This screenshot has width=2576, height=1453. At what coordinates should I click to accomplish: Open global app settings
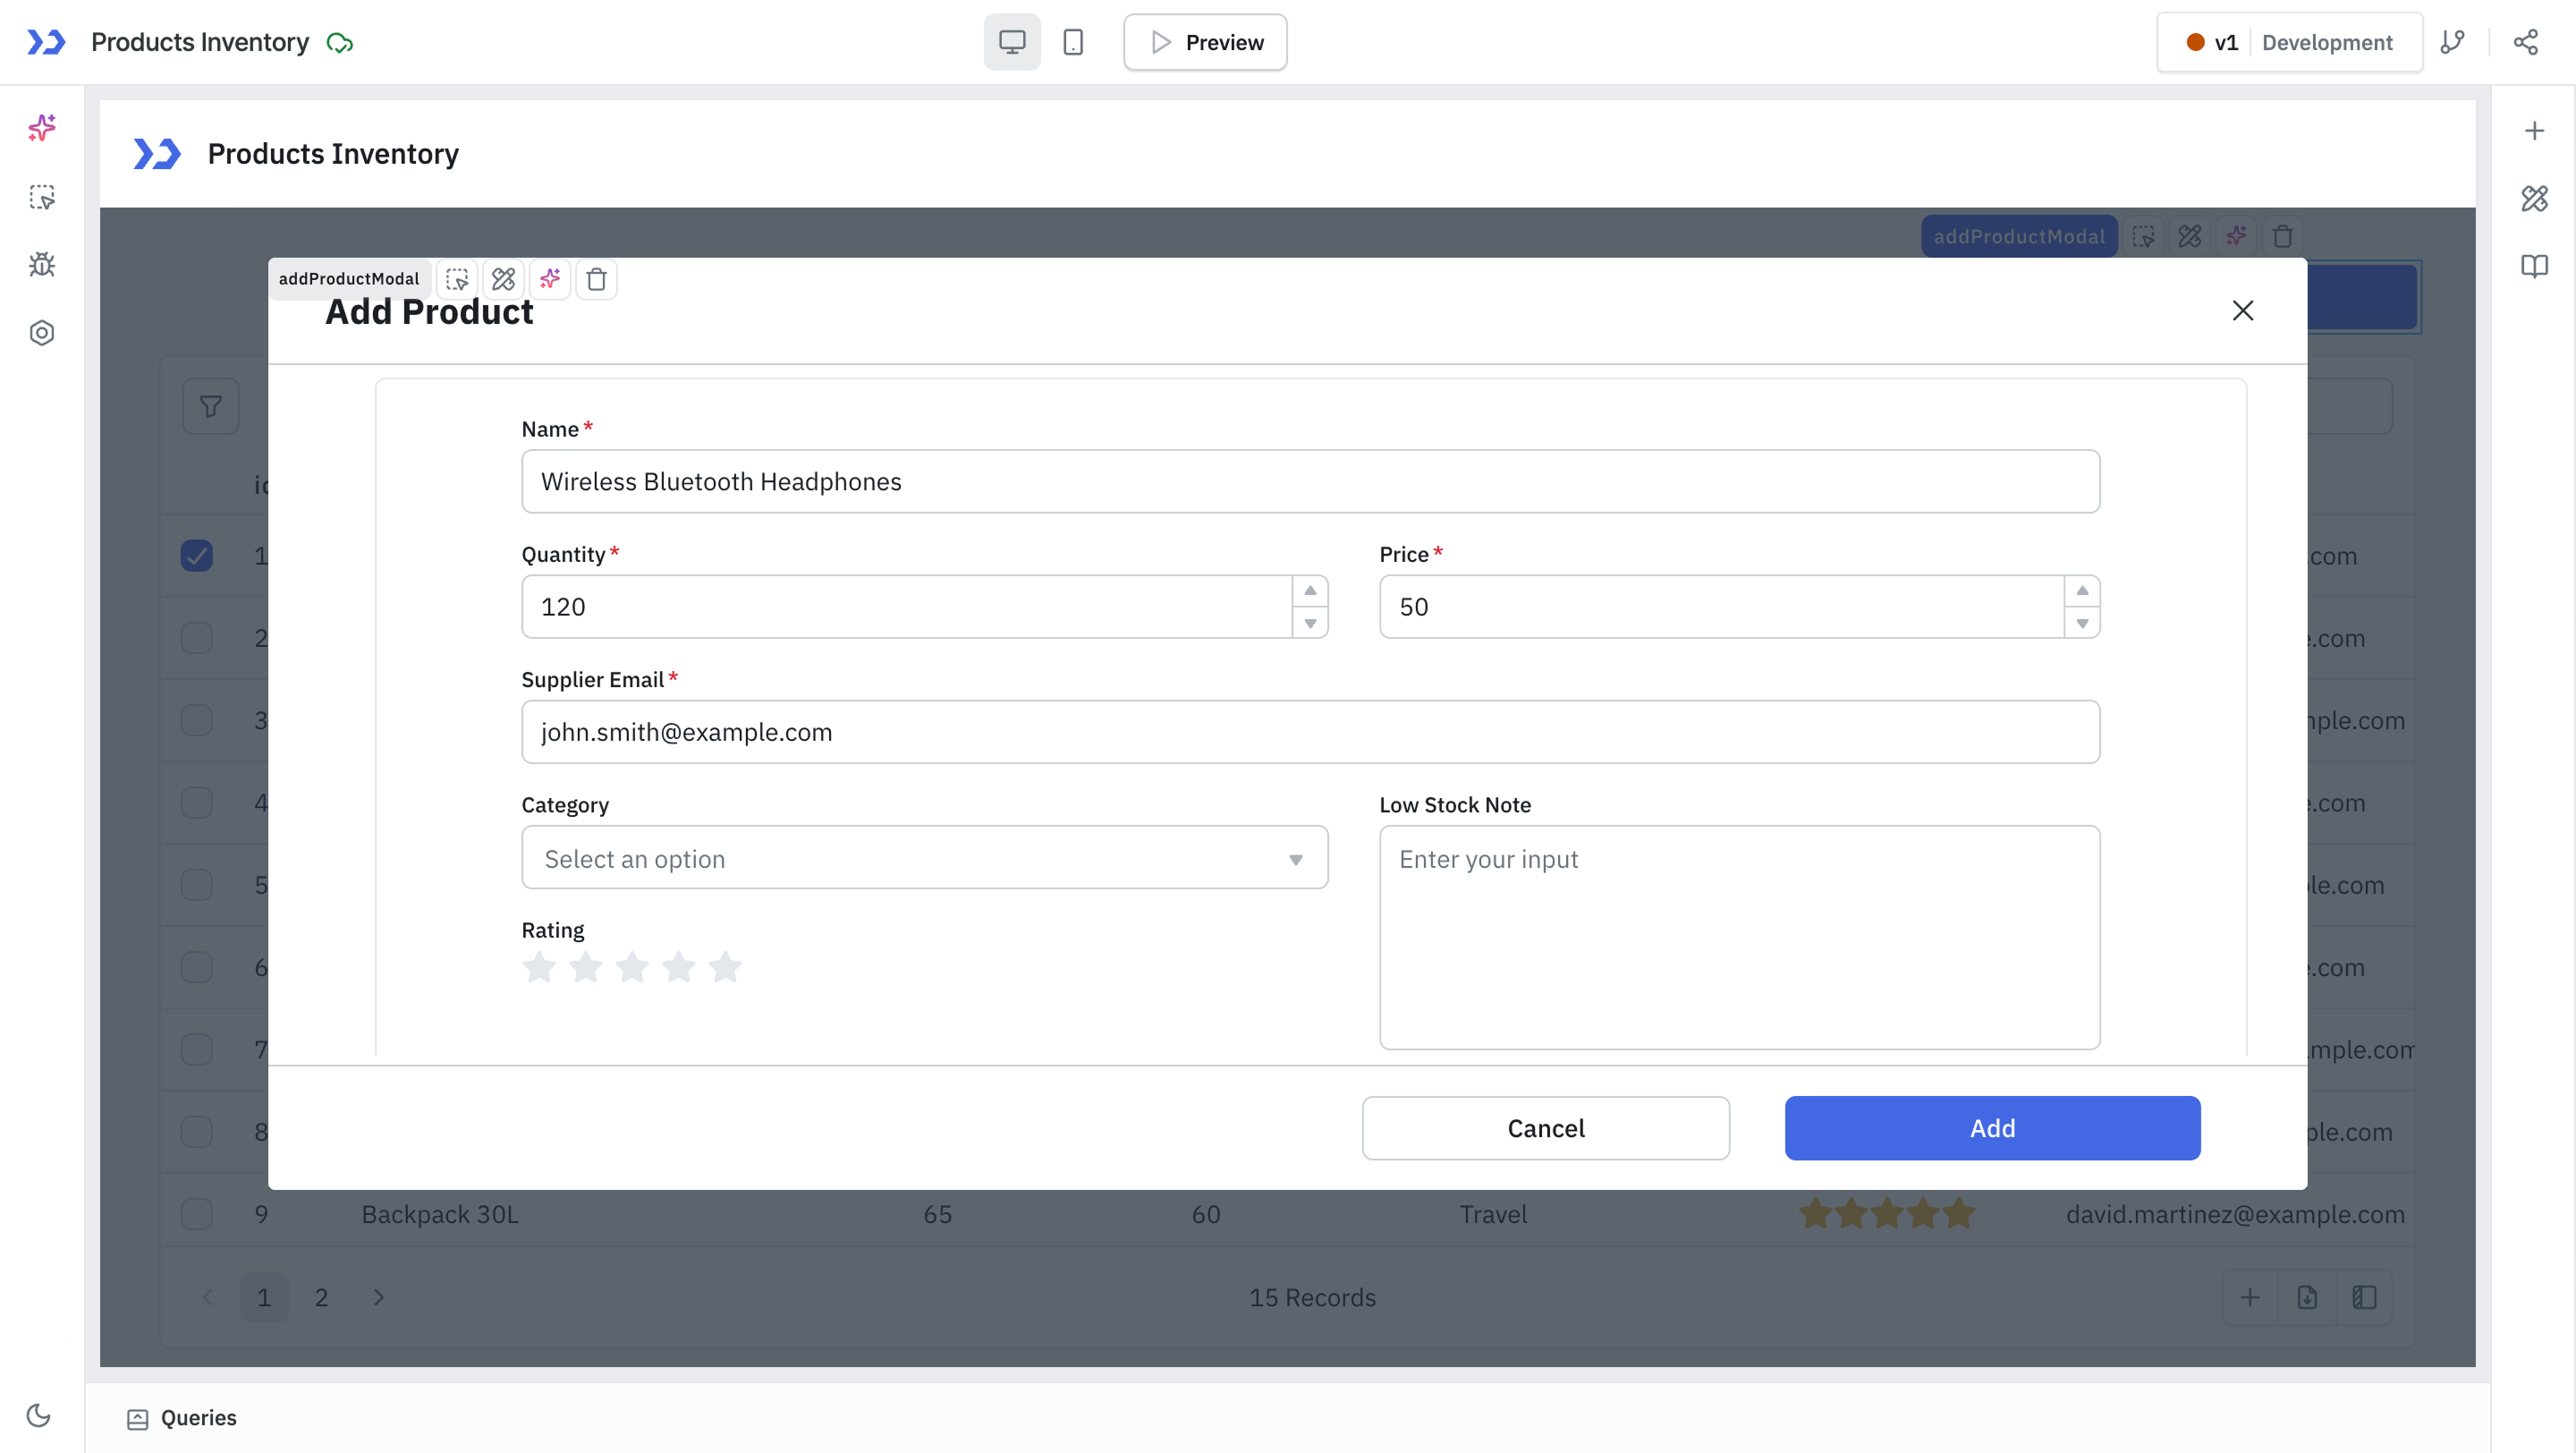pos(42,333)
